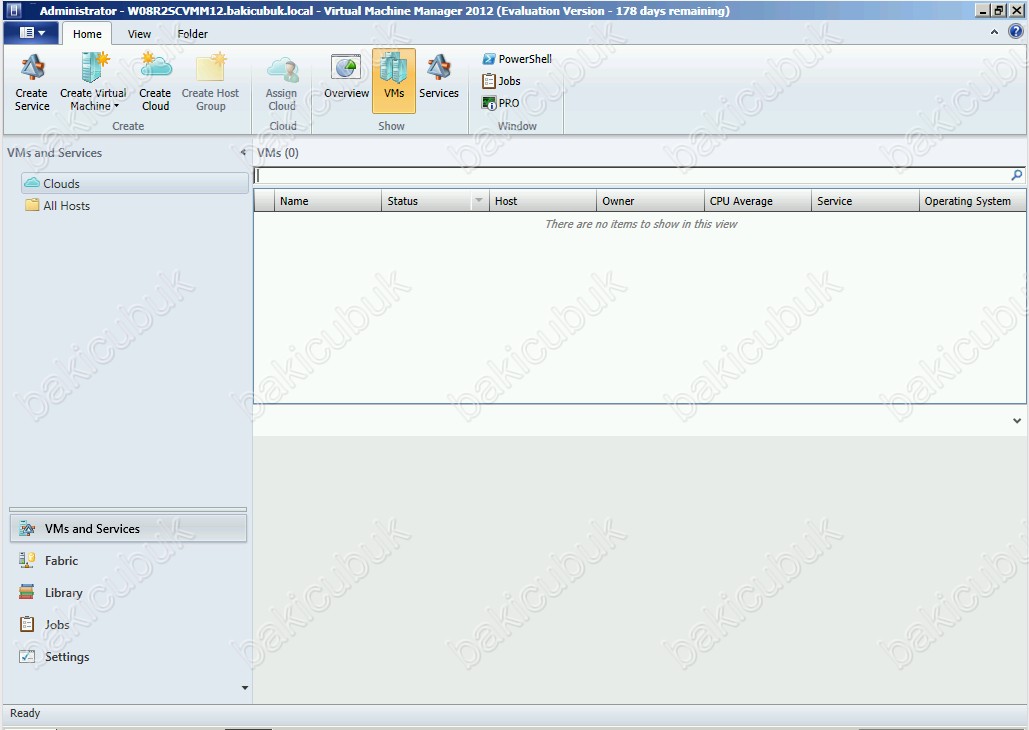
Task: Open the Status column filter dropdown
Action: (x=479, y=201)
